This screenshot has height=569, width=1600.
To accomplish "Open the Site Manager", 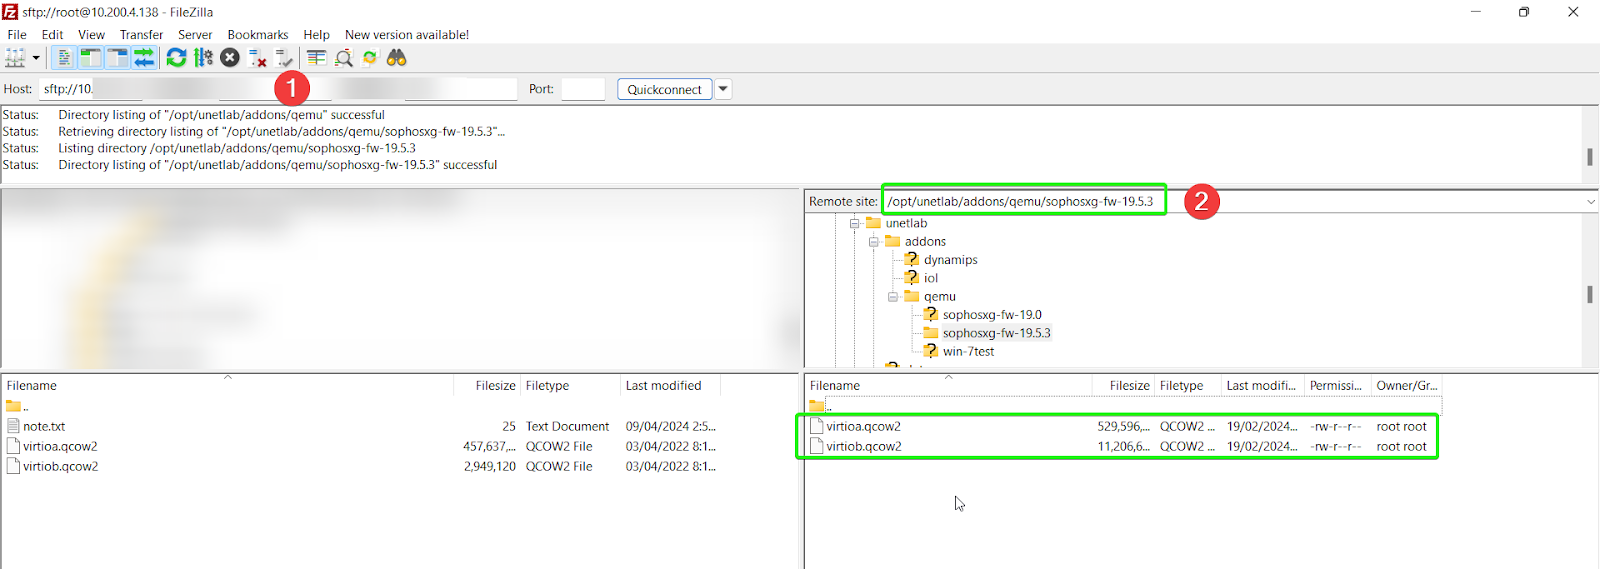I will (x=15, y=58).
